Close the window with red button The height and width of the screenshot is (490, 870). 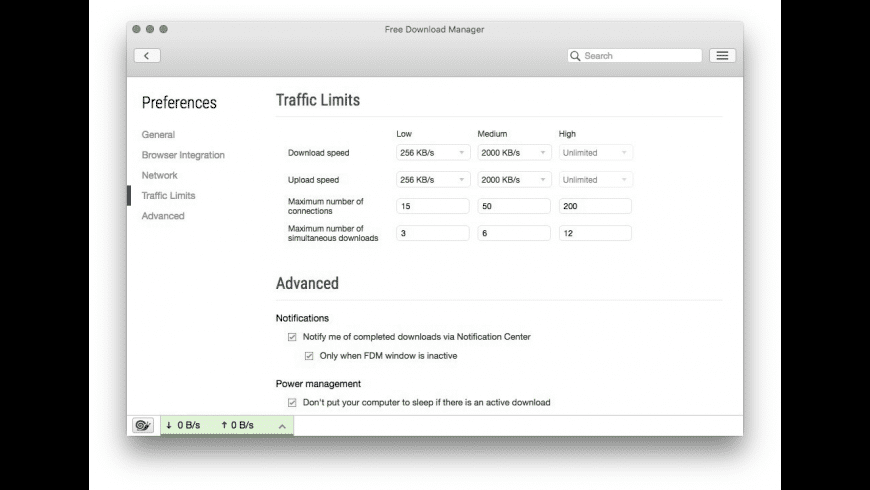(x=136, y=29)
